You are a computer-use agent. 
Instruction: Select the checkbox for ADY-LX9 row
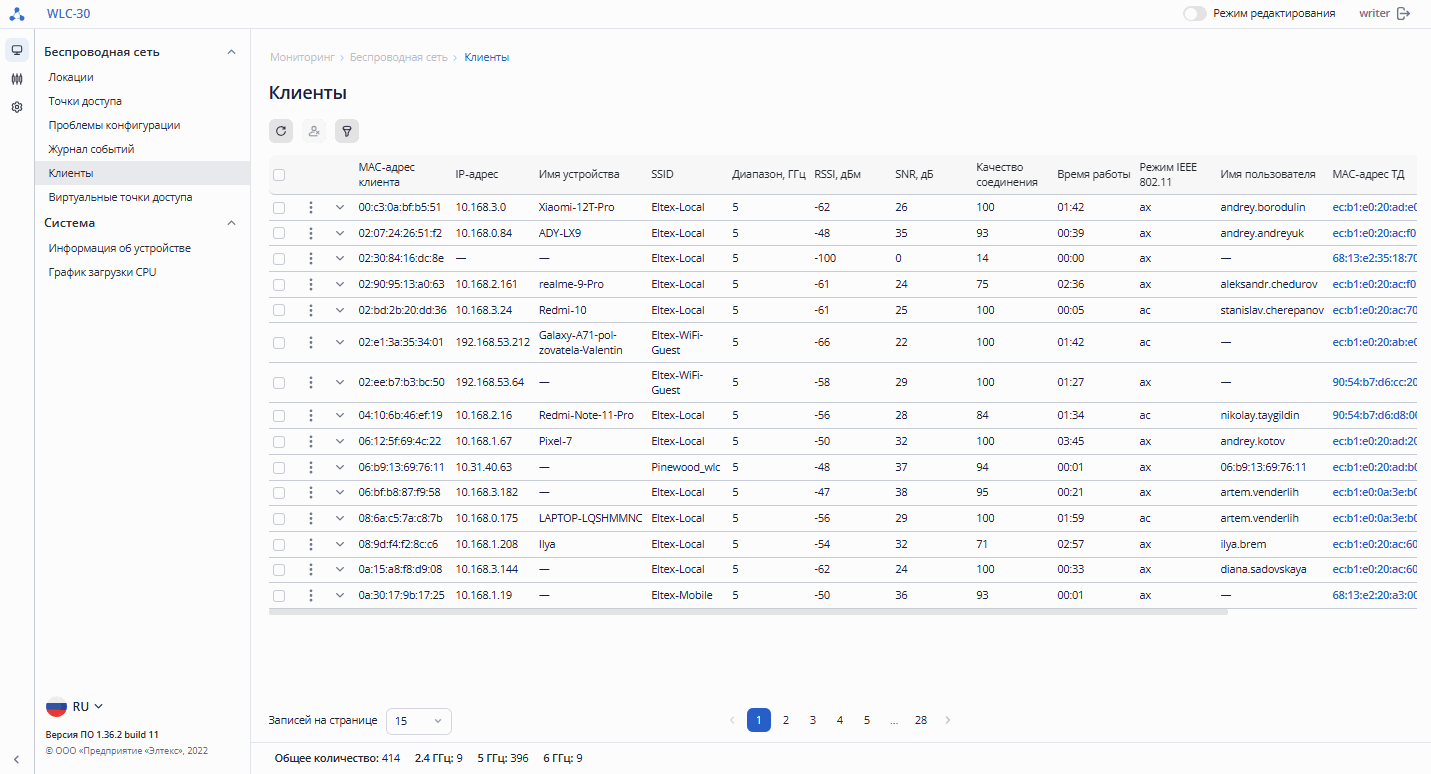pyautogui.click(x=279, y=233)
